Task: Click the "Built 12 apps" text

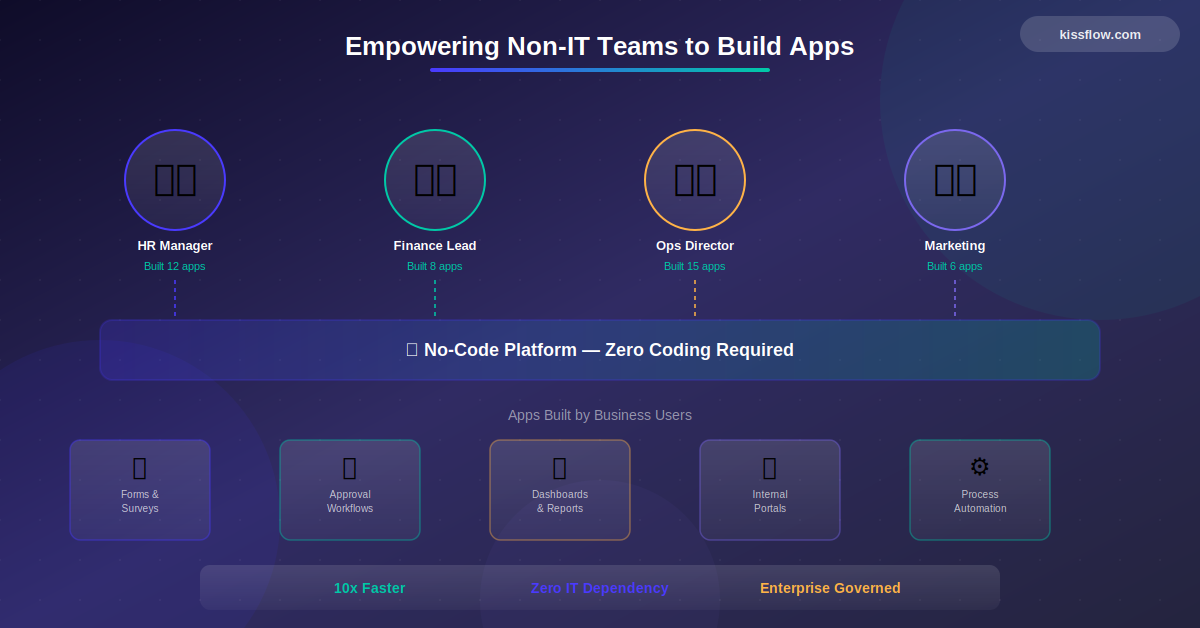Action: (x=175, y=267)
